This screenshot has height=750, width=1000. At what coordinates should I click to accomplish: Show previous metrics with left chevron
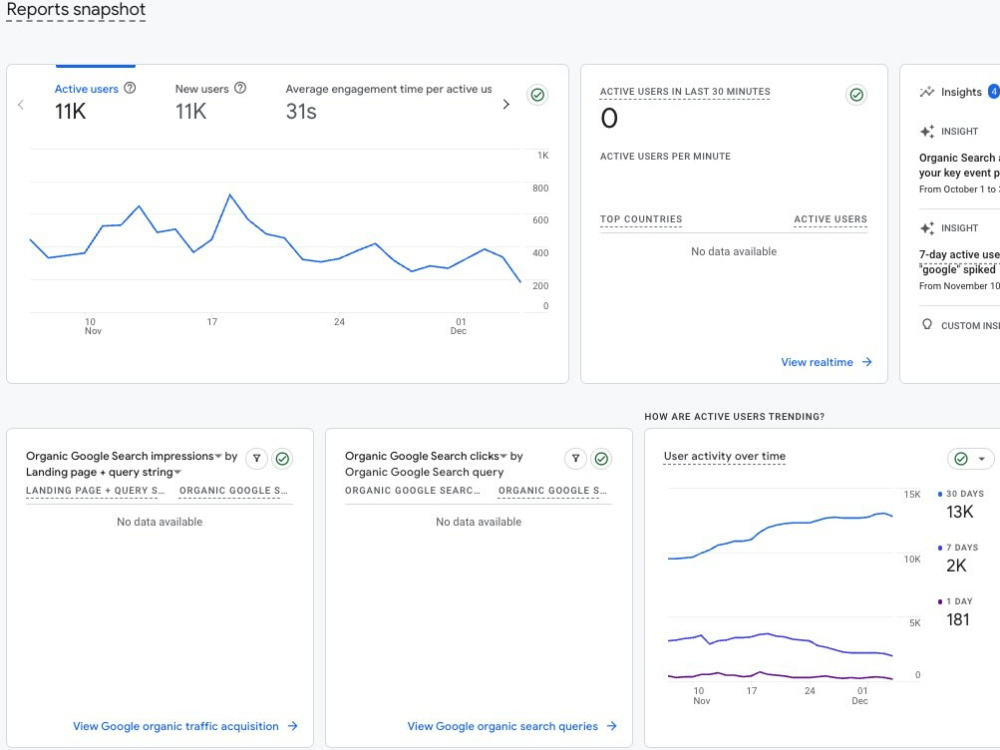pyautogui.click(x=20, y=105)
